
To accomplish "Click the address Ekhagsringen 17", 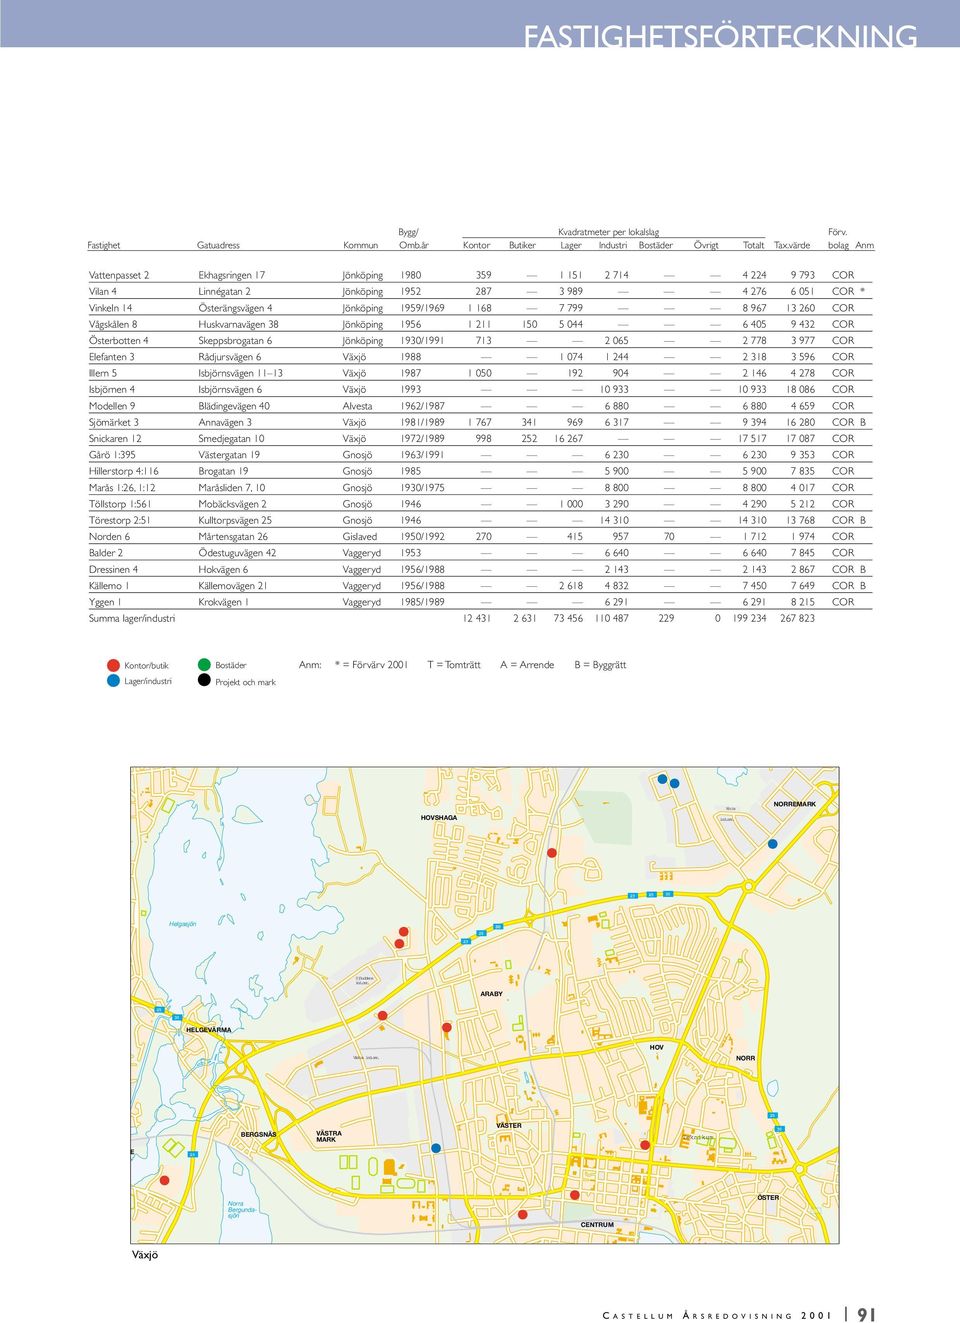I will coord(232,275).
